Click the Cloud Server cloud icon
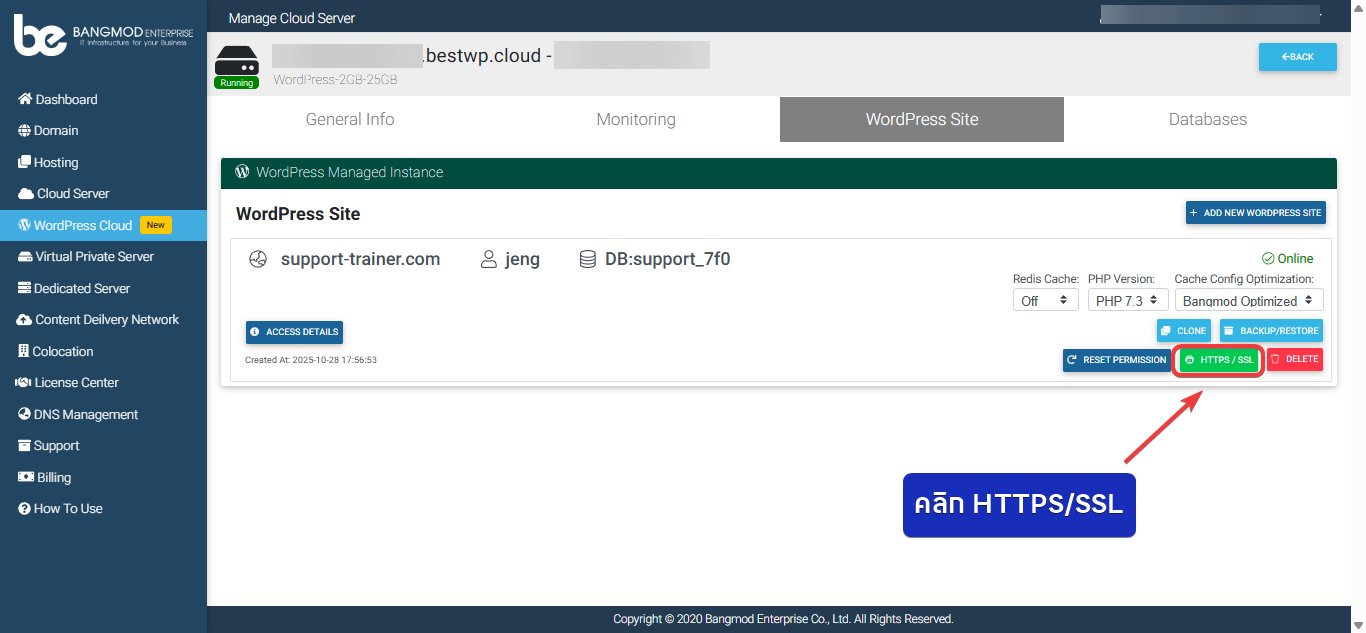The image size is (1366, 633). pos(26,194)
